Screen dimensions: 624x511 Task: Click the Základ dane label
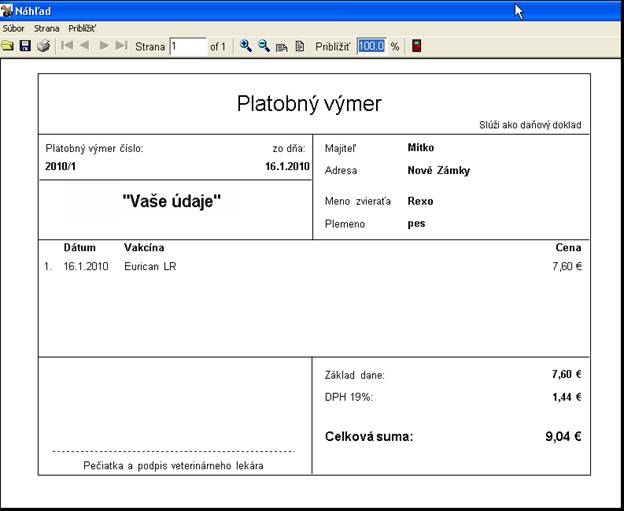pos(355,375)
